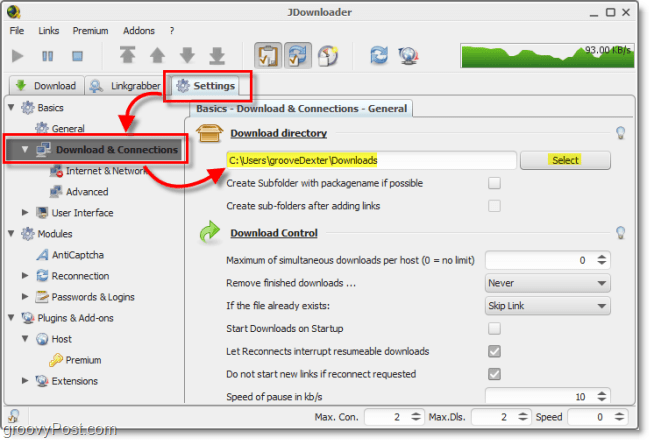The image size is (649, 440).
Task: Pause downloads with the pause icon
Action: [48, 55]
